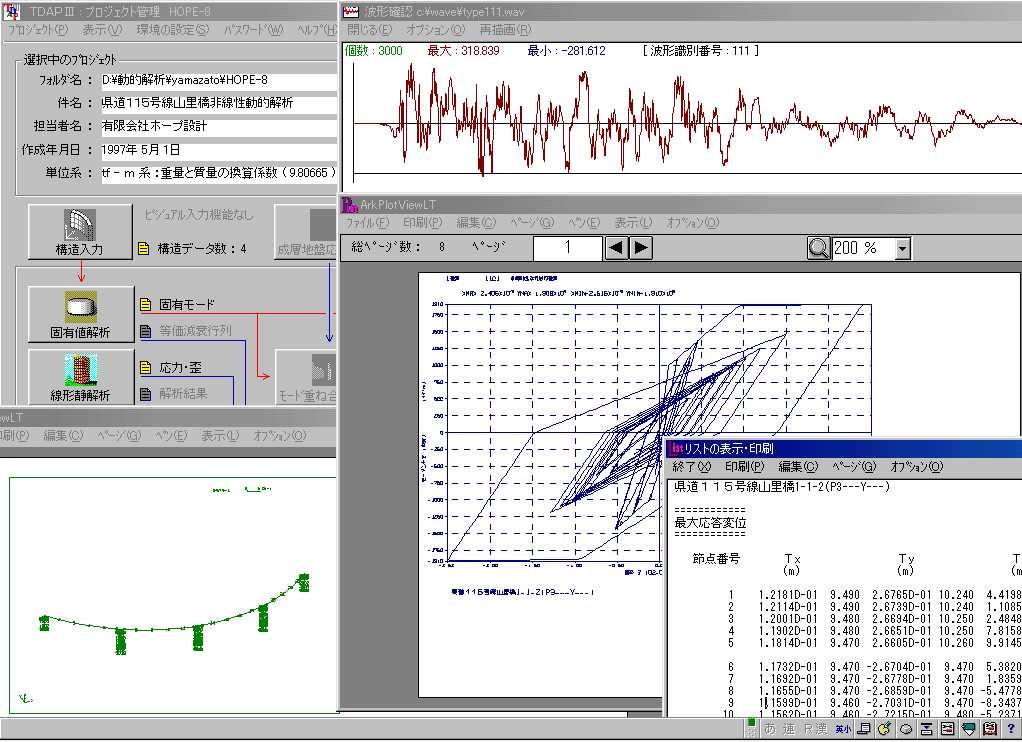Click the 最小 : -281.612 value
This screenshot has width=1022, height=742.
(x=566, y=51)
